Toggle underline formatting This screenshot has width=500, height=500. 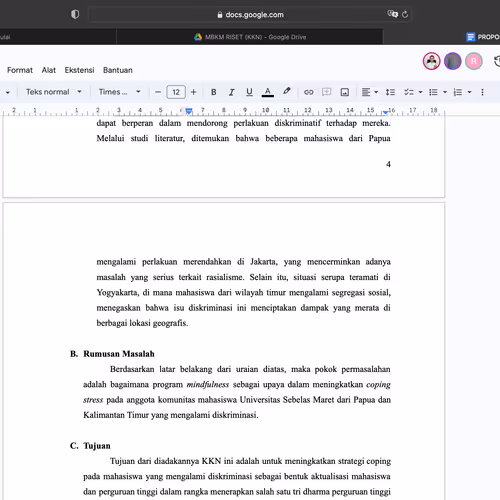point(249,92)
